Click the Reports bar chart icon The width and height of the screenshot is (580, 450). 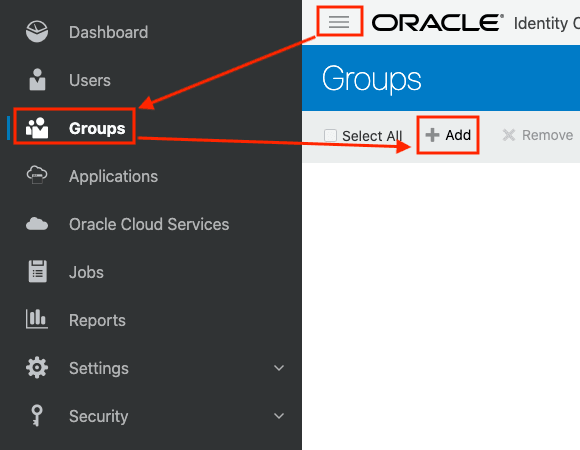(37, 319)
